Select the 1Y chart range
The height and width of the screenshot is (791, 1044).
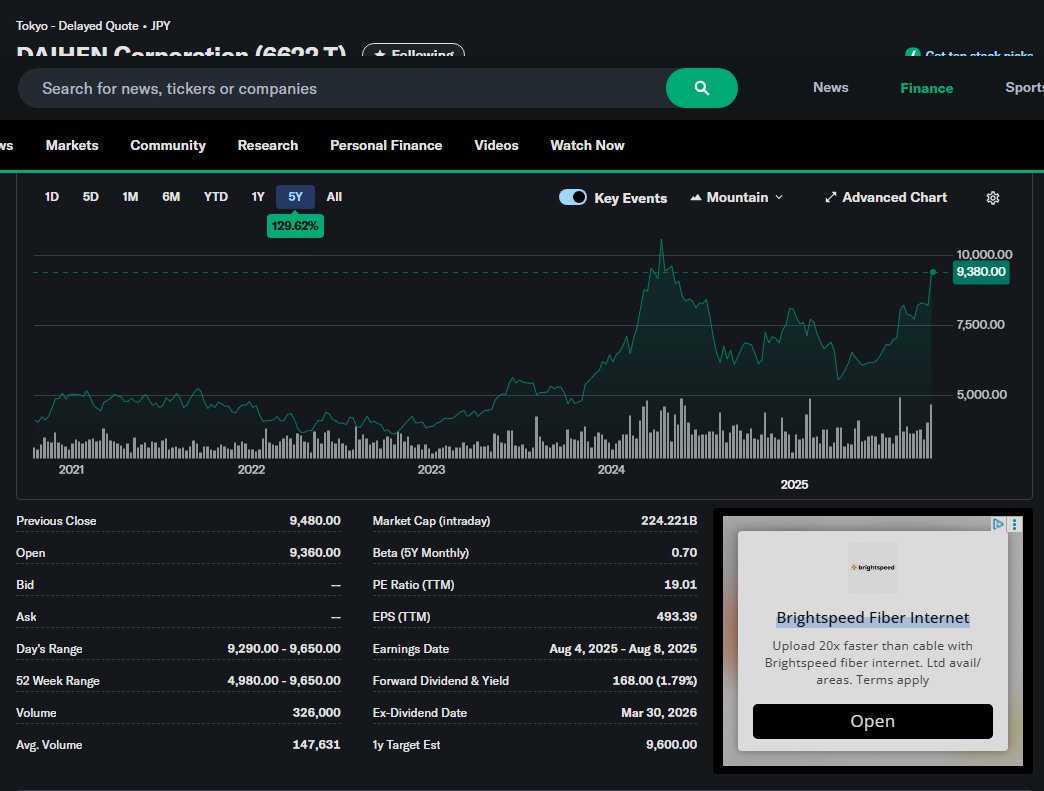[258, 196]
